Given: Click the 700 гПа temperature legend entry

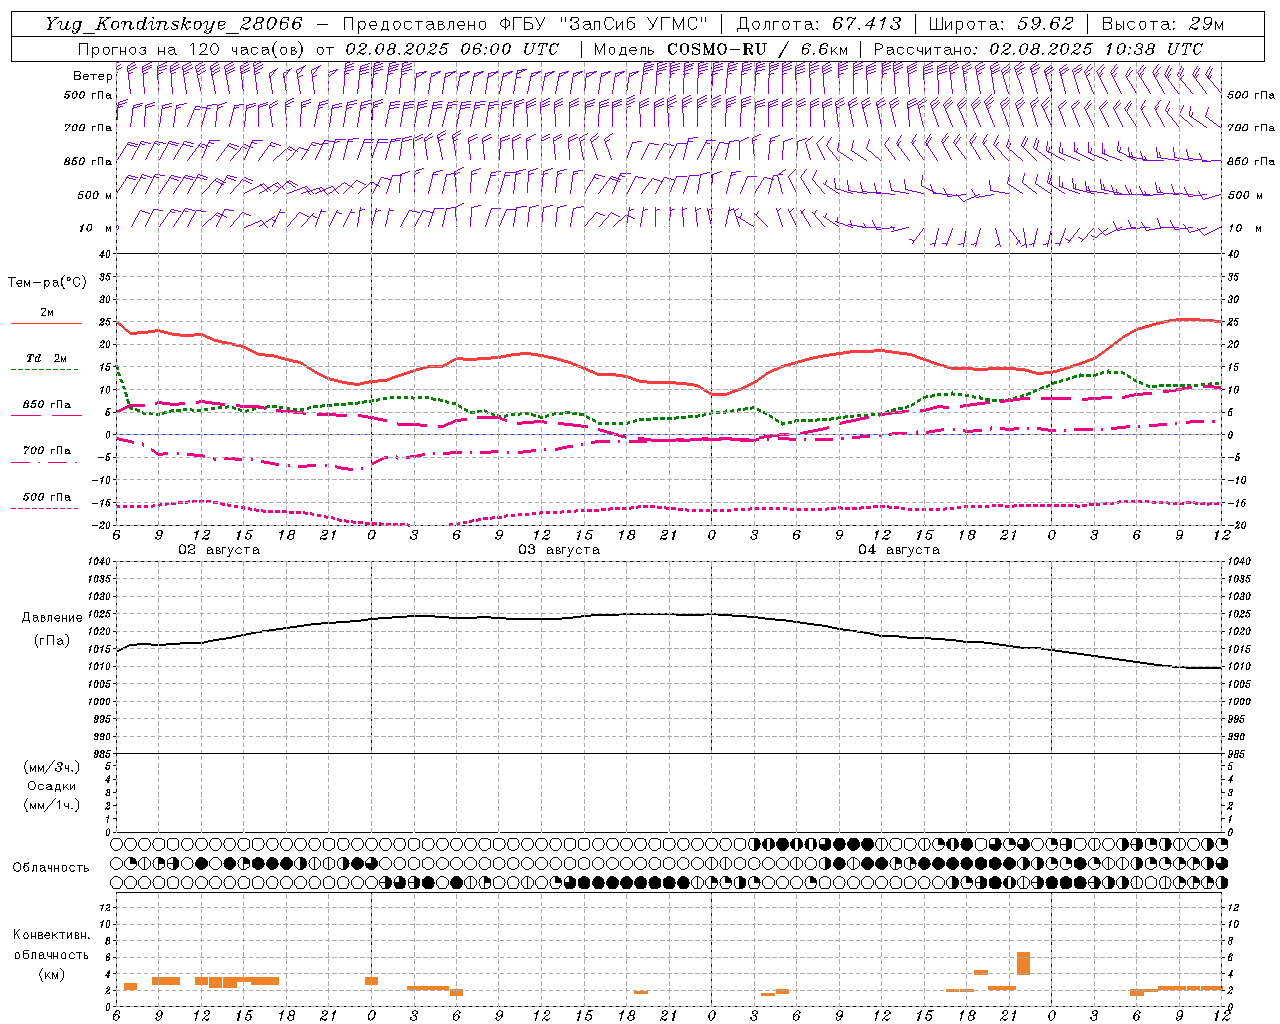Looking at the screenshot, I should [47, 450].
